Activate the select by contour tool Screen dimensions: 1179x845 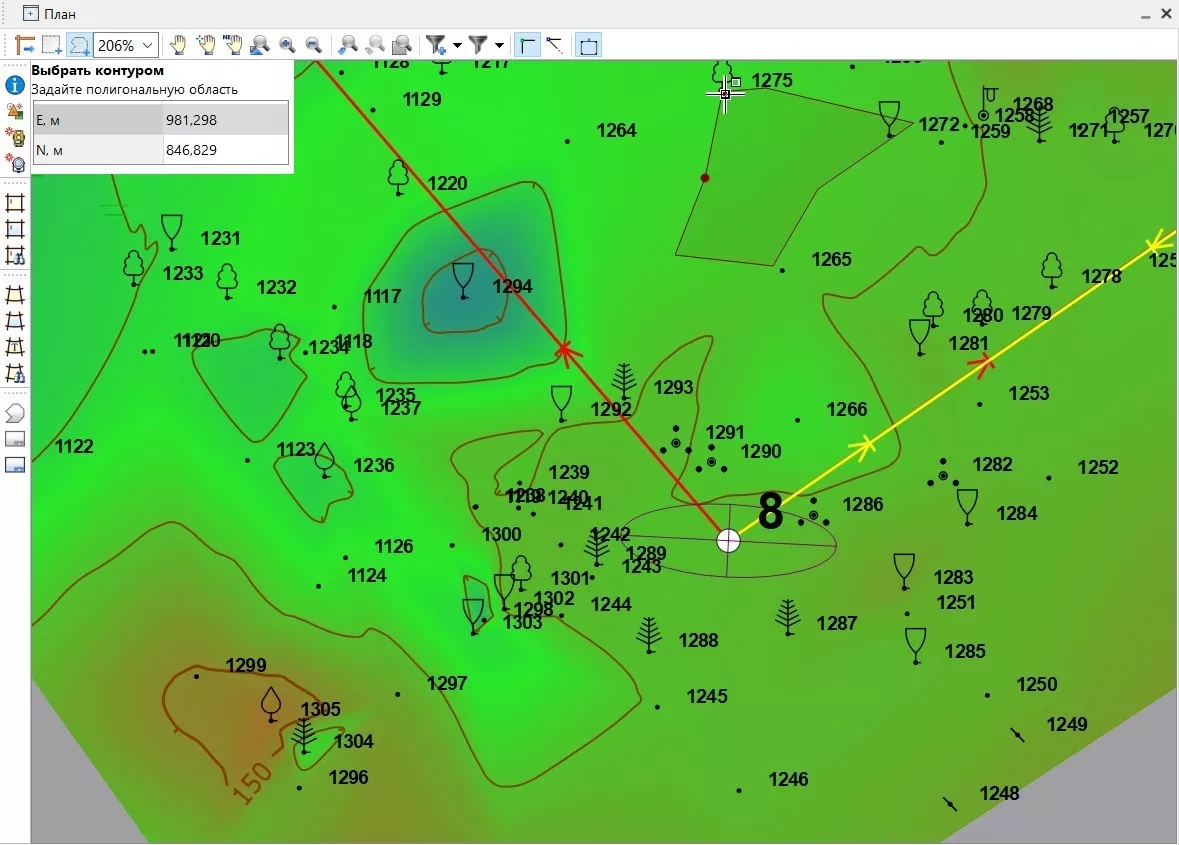pos(79,45)
